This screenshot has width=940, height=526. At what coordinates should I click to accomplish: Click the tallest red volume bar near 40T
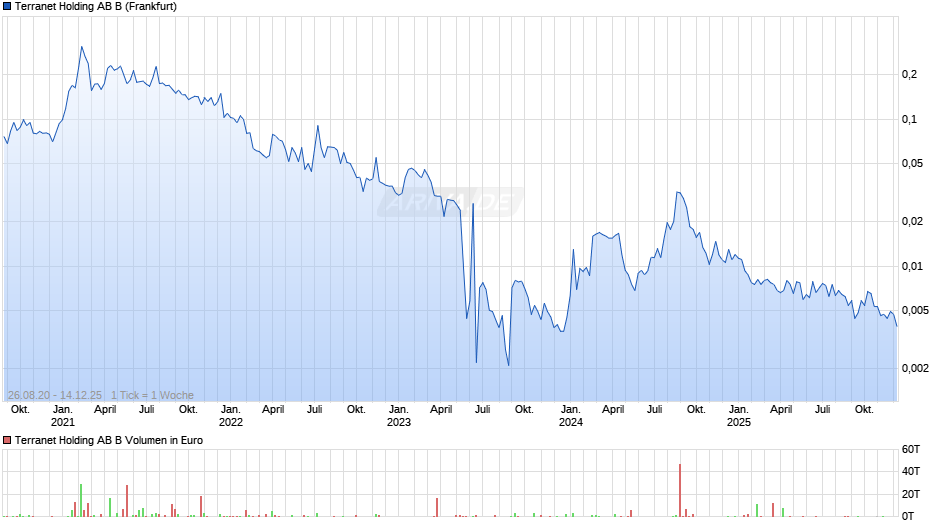pos(680,490)
